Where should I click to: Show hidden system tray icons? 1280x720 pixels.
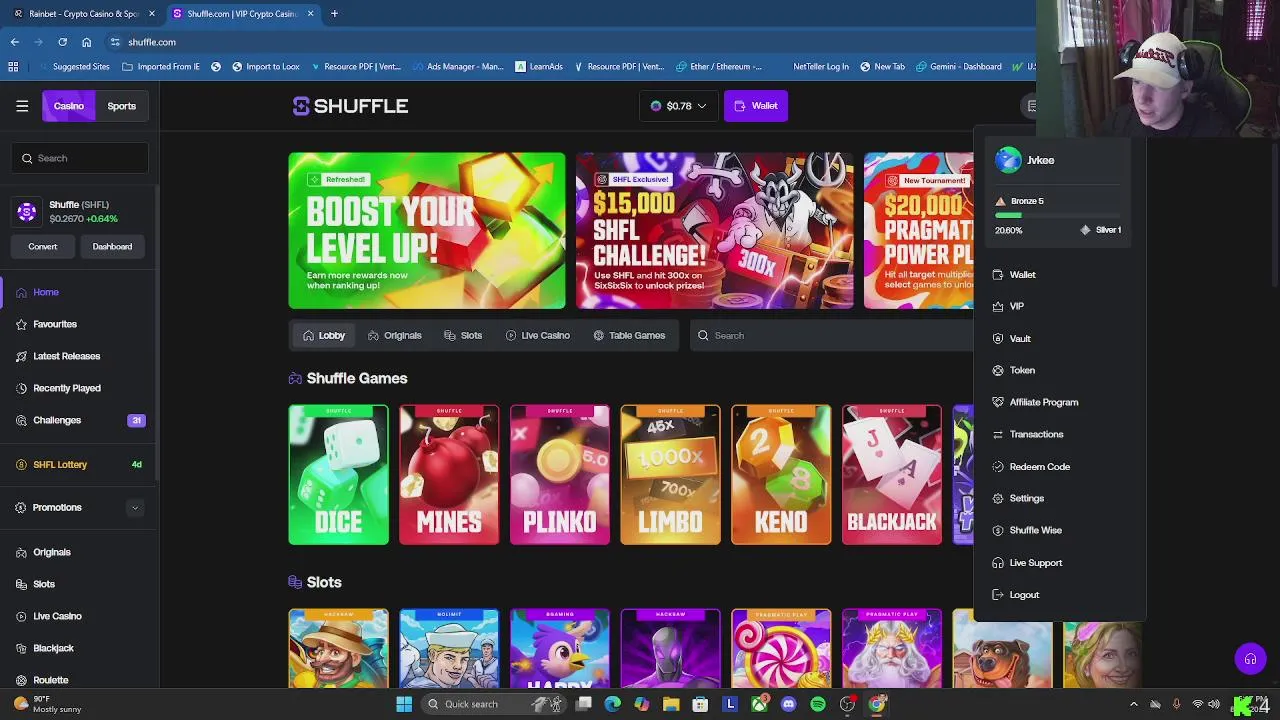[1134, 704]
